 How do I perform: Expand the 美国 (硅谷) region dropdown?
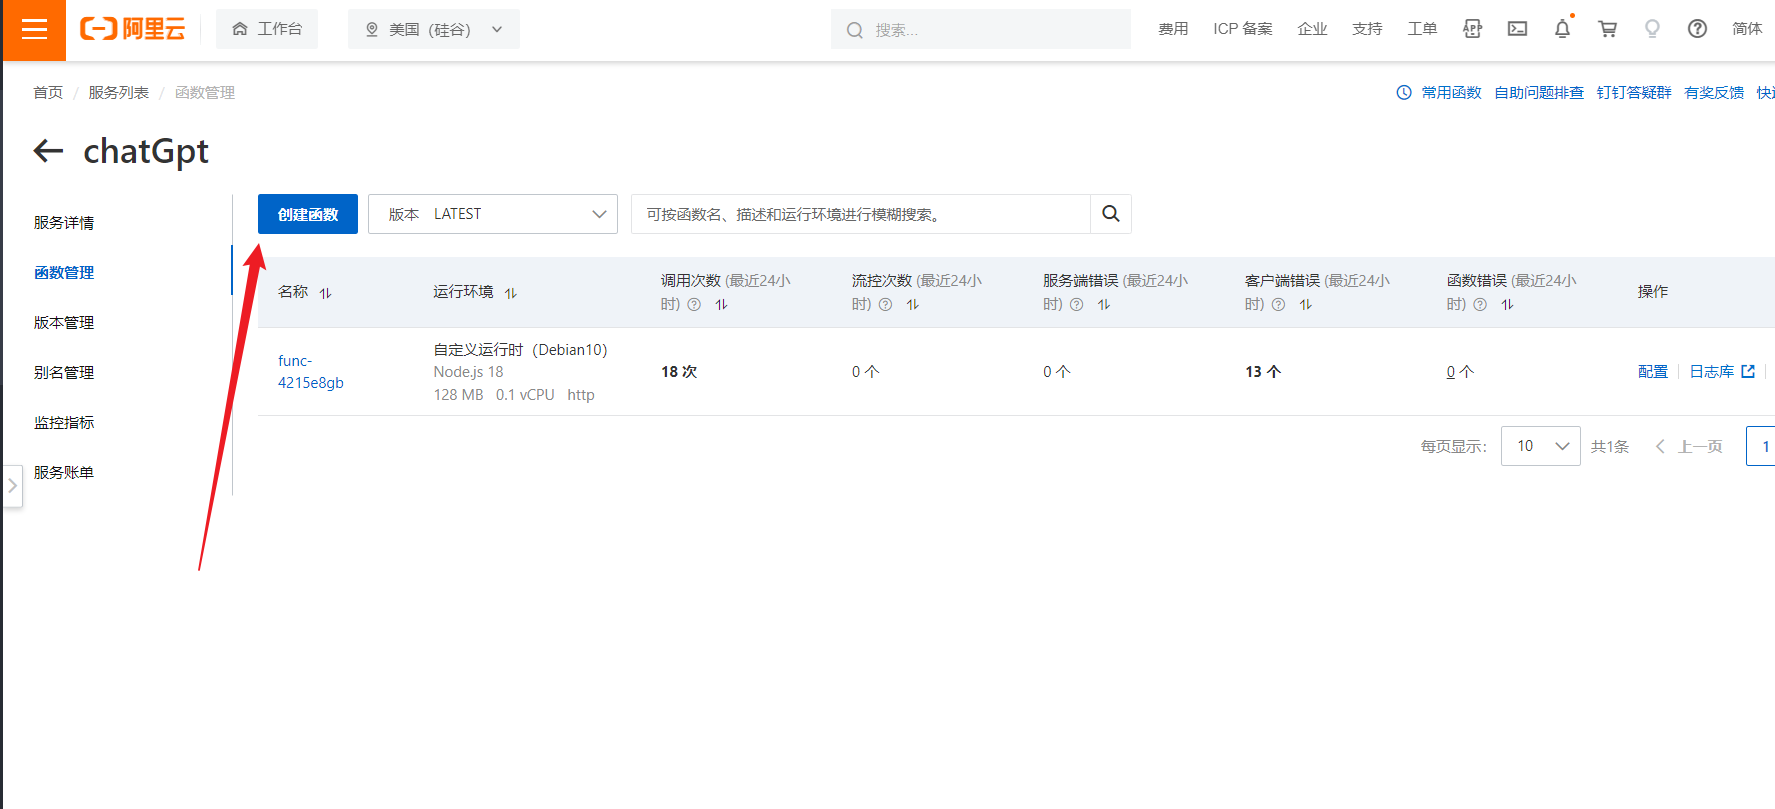[x=434, y=29]
